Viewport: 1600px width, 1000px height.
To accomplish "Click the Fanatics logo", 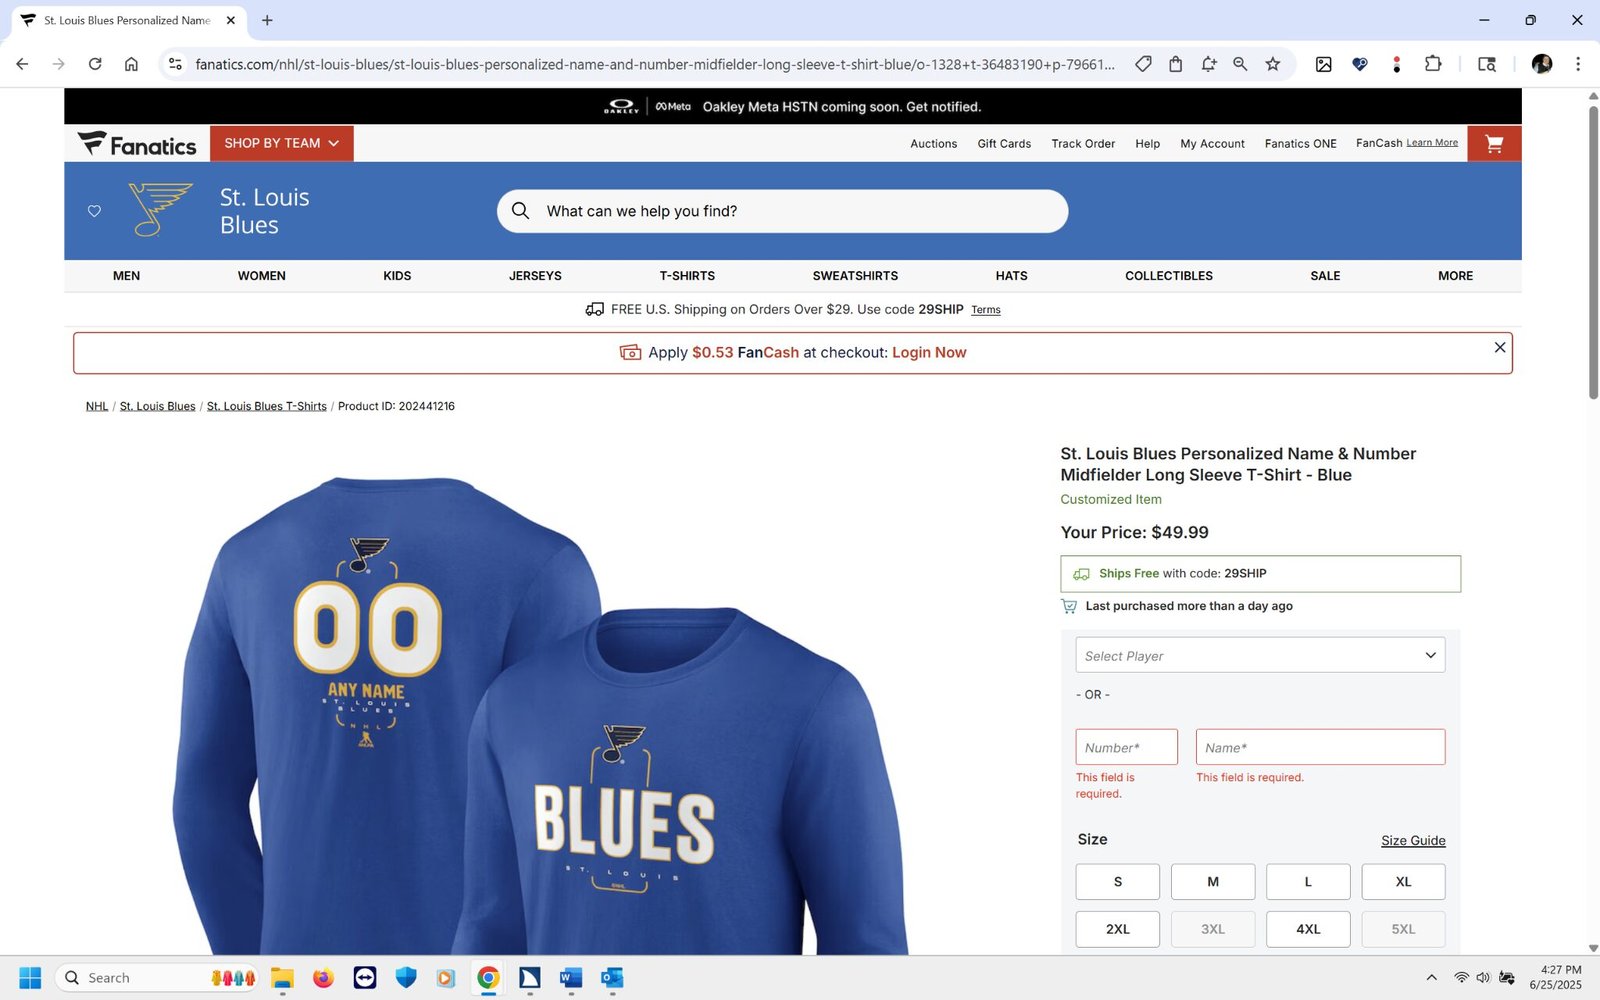I will coord(137,145).
